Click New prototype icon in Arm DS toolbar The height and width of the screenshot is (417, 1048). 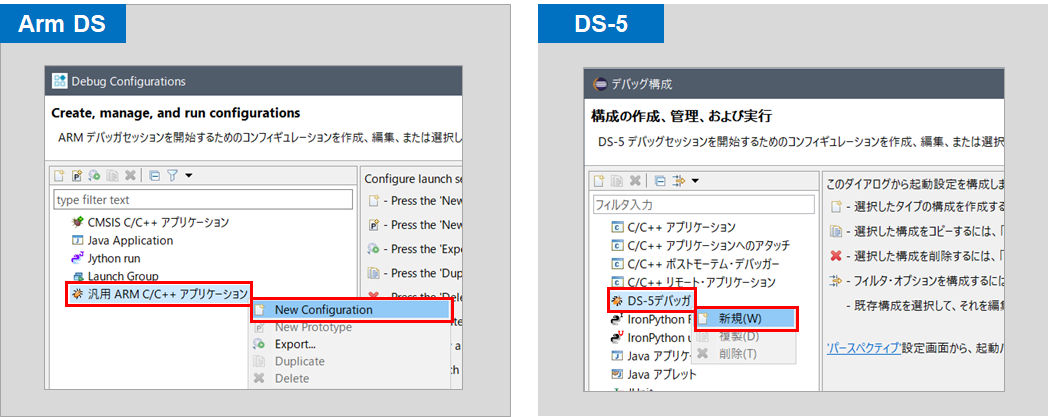coord(77,176)
